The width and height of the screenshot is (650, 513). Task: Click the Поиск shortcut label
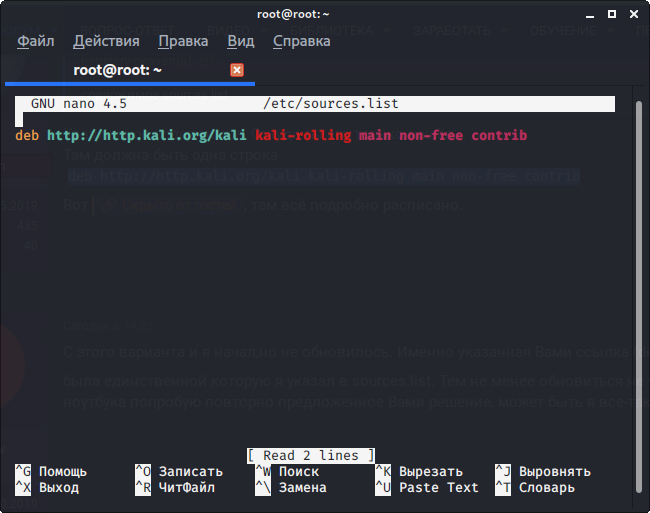[x=299, y=471]
